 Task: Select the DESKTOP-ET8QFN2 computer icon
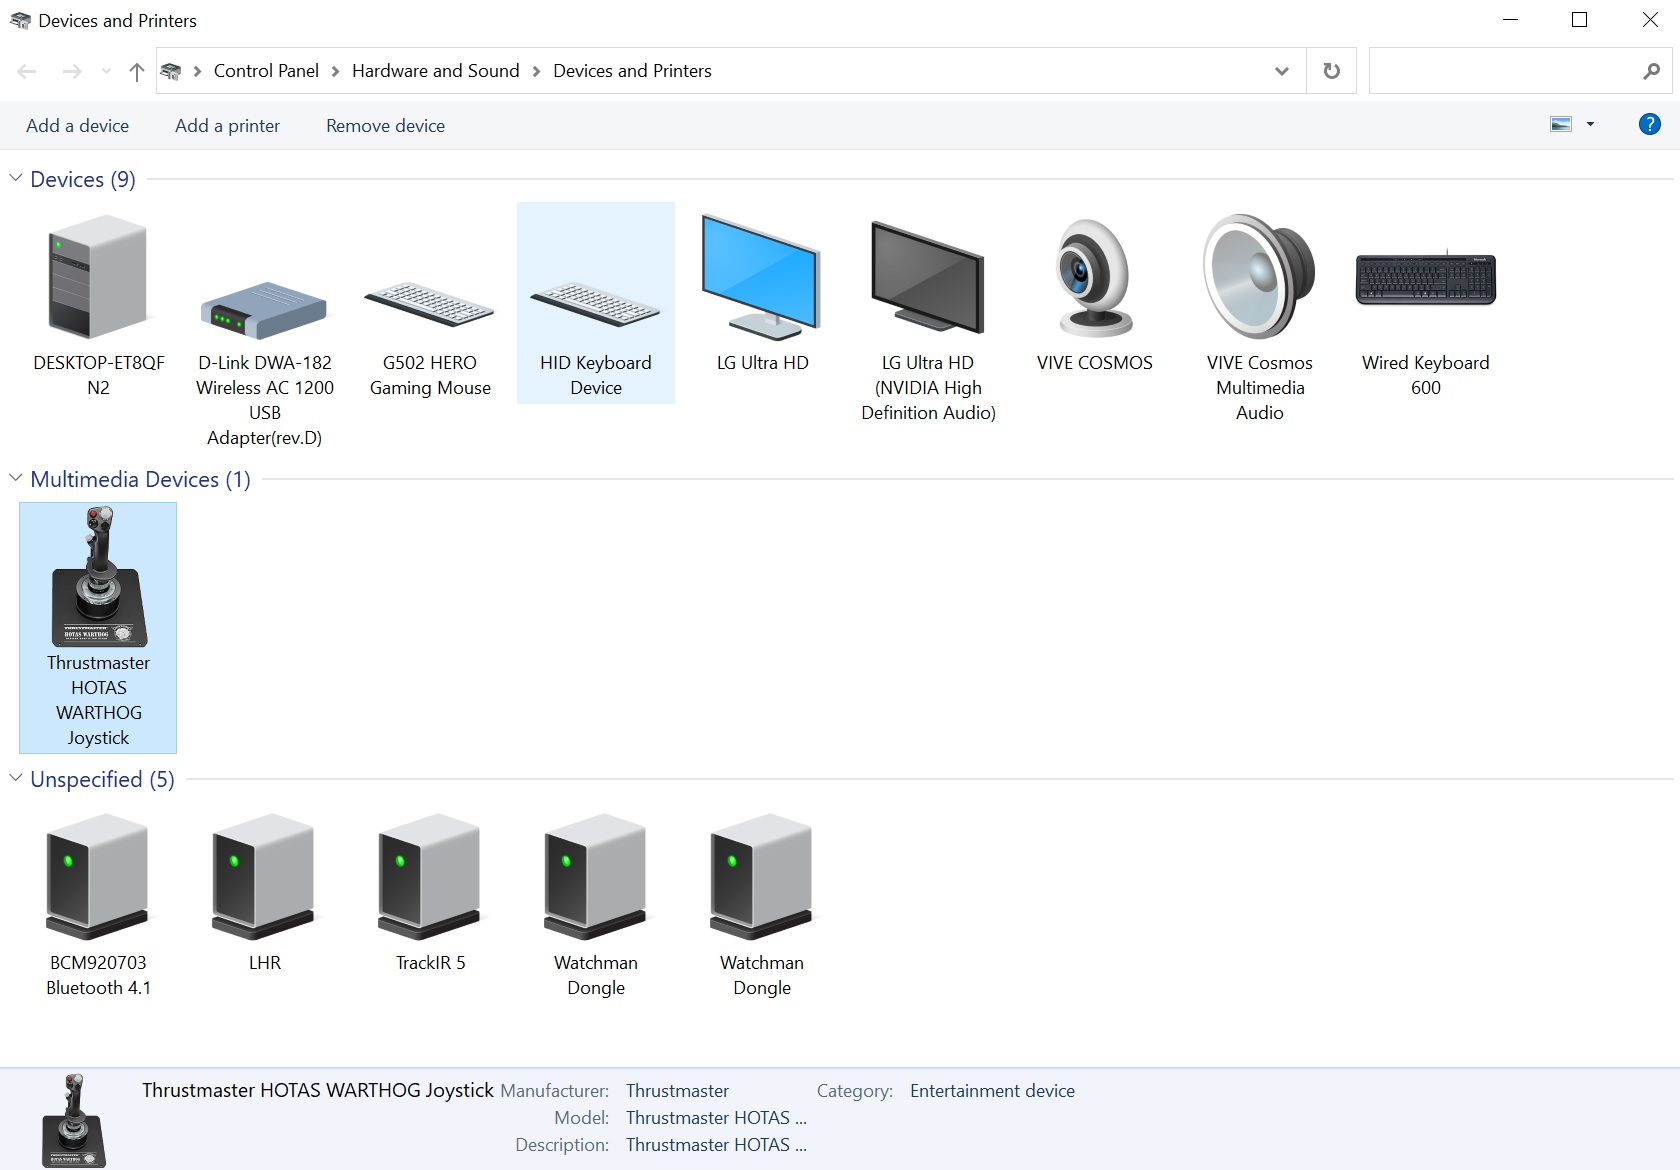point(98,303)
